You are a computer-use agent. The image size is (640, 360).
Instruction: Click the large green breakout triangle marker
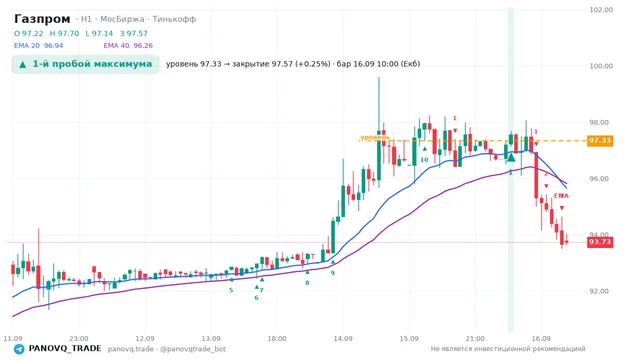(511, 157)
